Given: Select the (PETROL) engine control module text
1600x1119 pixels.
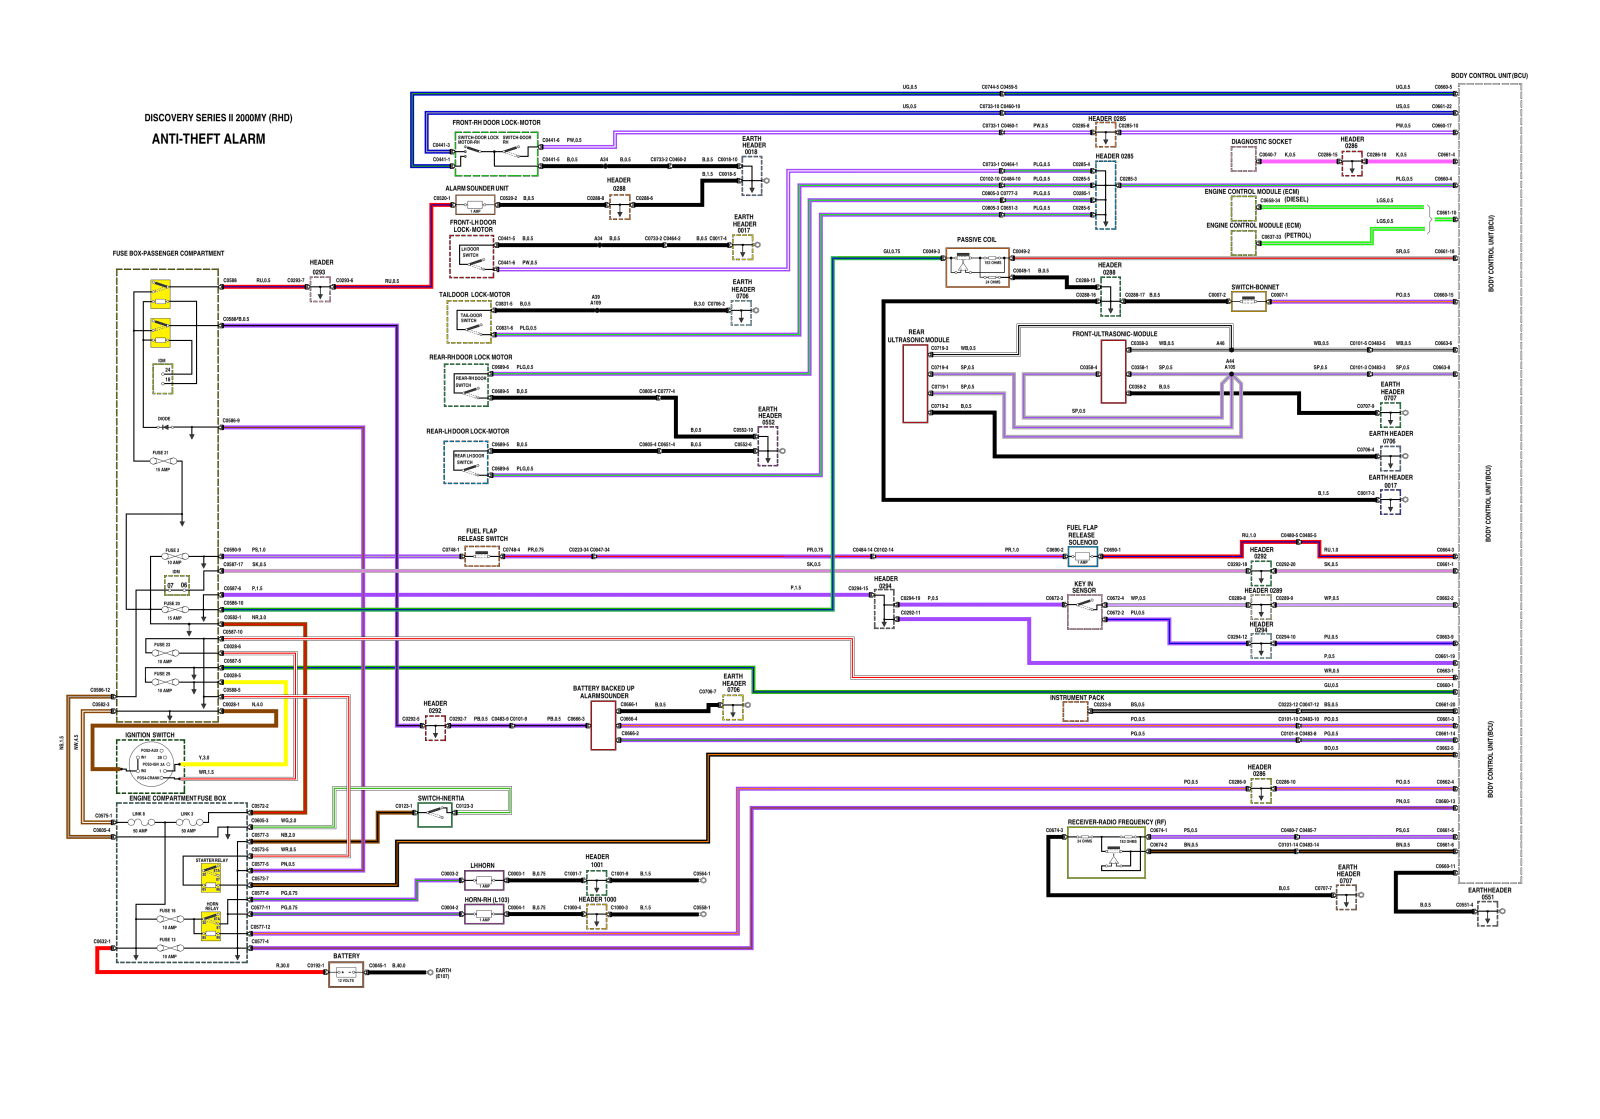Looking at the screenshot, I should 1298,236.
